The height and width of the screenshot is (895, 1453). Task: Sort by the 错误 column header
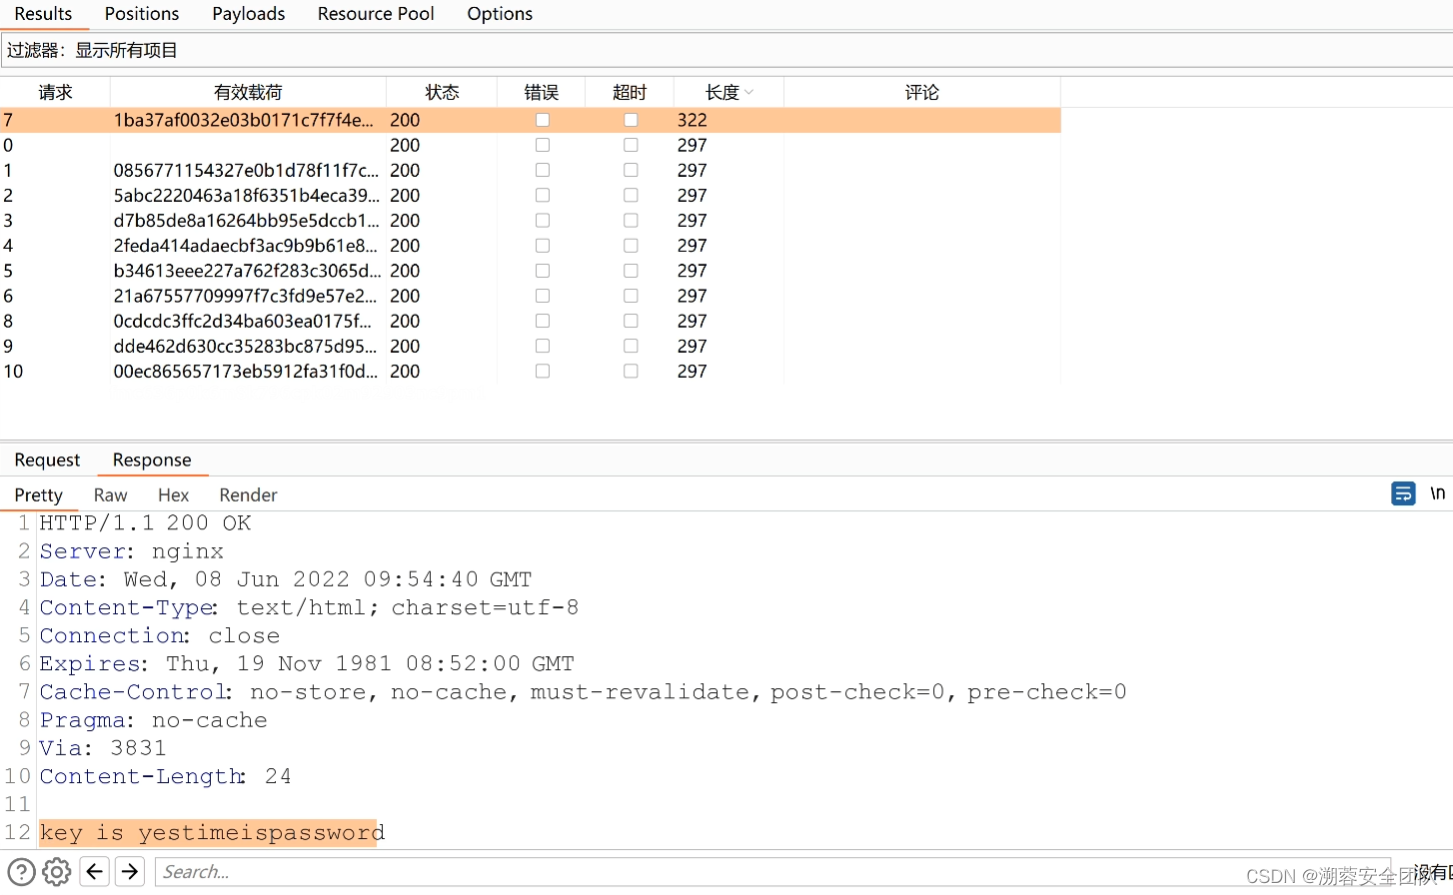pos(541,92)
